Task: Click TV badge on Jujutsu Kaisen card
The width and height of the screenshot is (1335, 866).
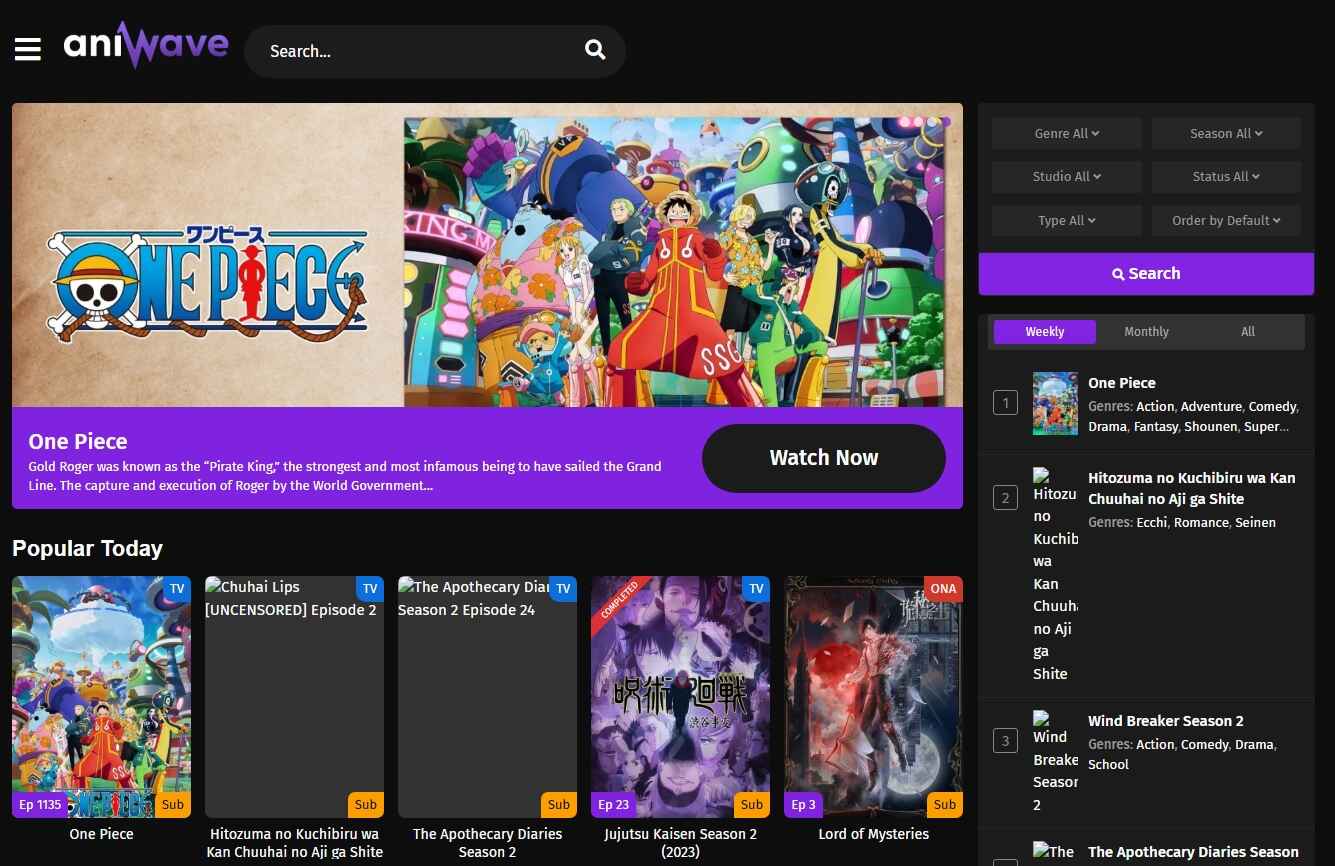Action: pyautogui.click(x=756, y=588)
